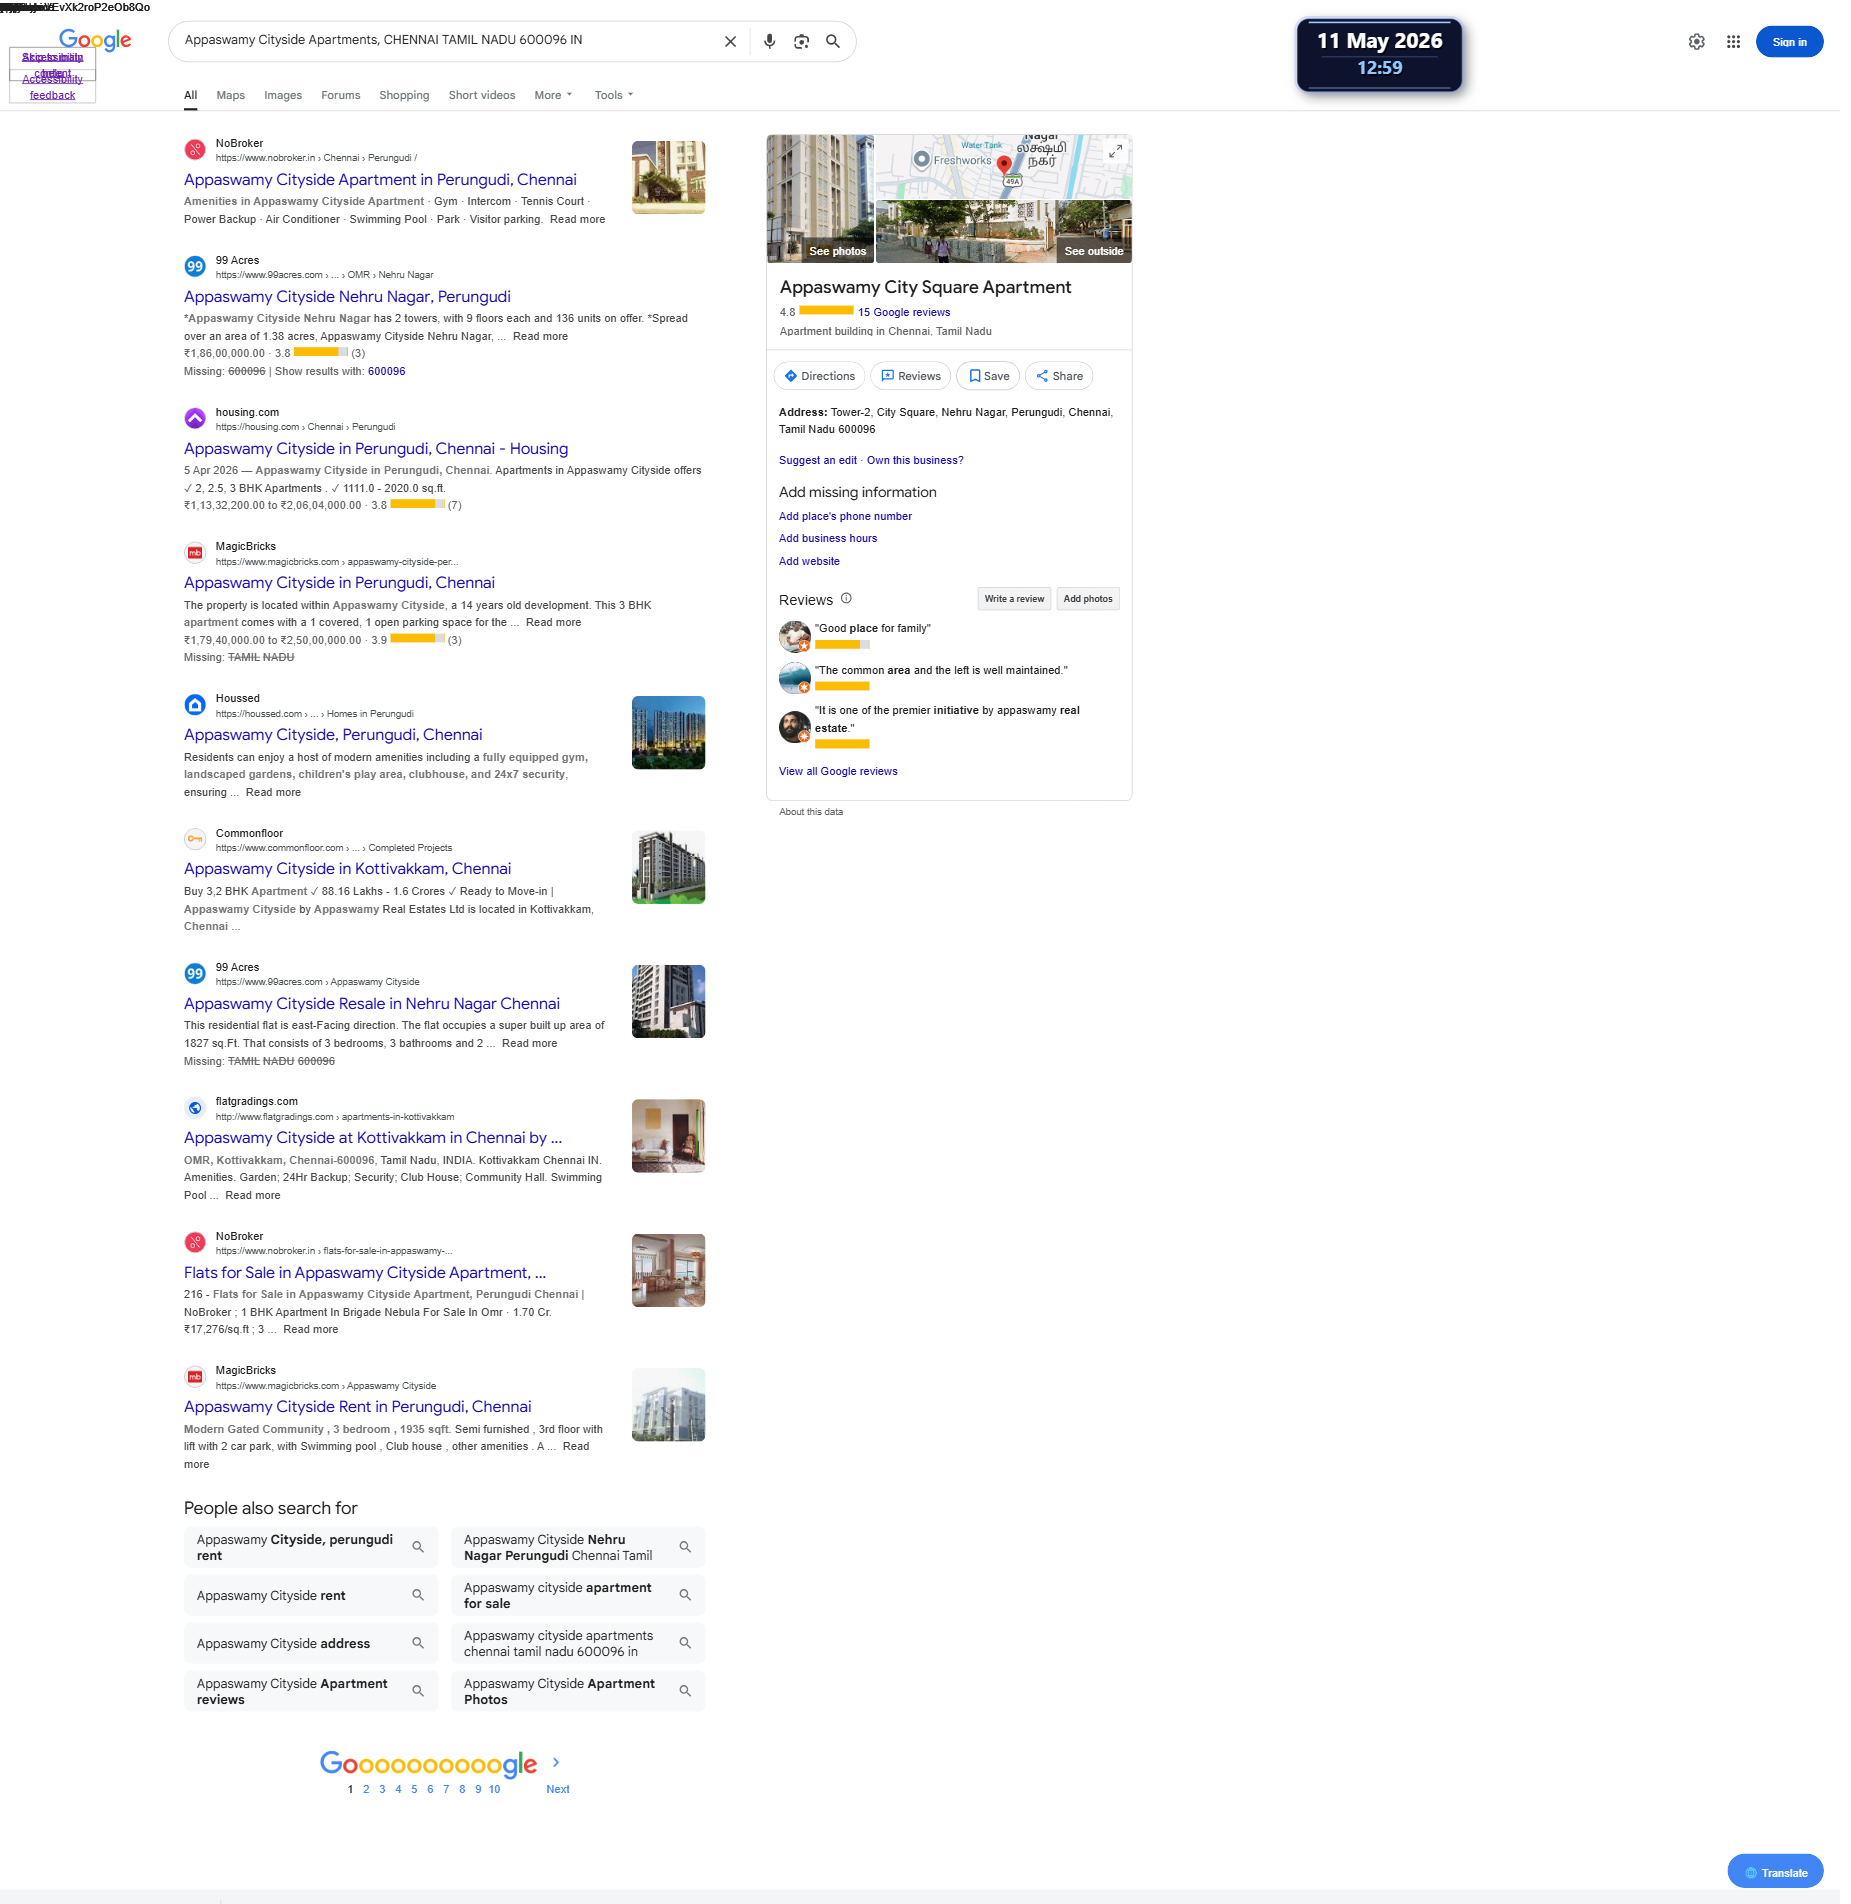Share the Appaswamy City Square listing
This screenshot has height=1904, width=1851.
click(1059, 376)
